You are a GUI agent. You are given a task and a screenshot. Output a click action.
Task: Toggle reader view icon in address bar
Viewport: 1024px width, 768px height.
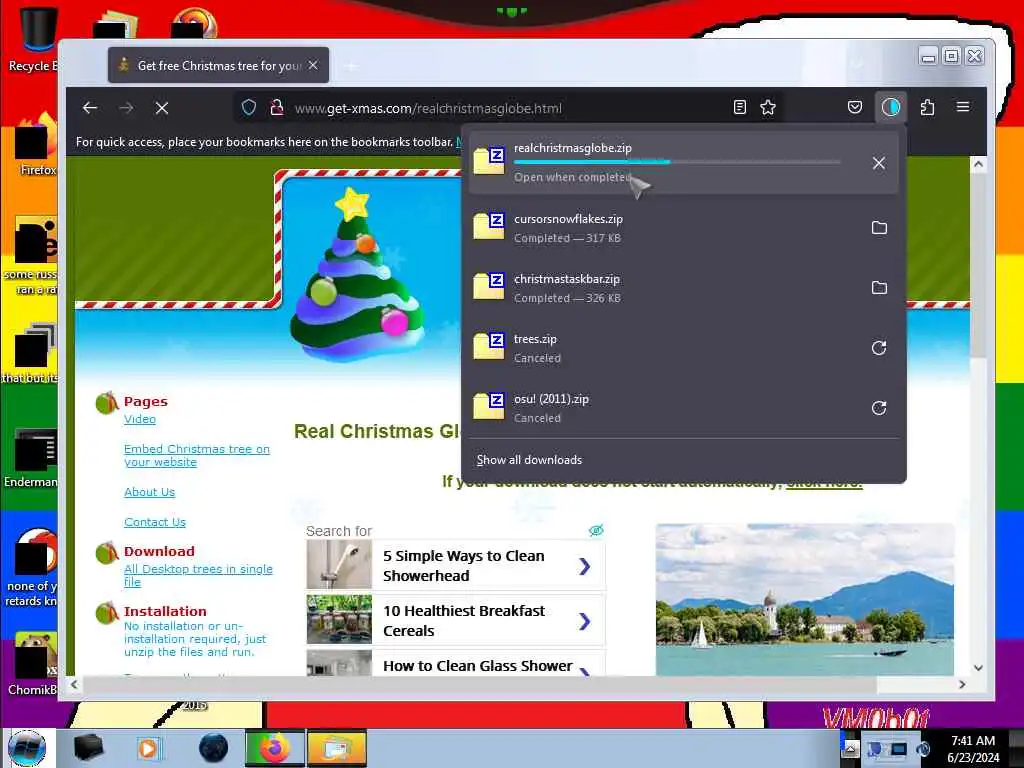click(x=739, y=108)
